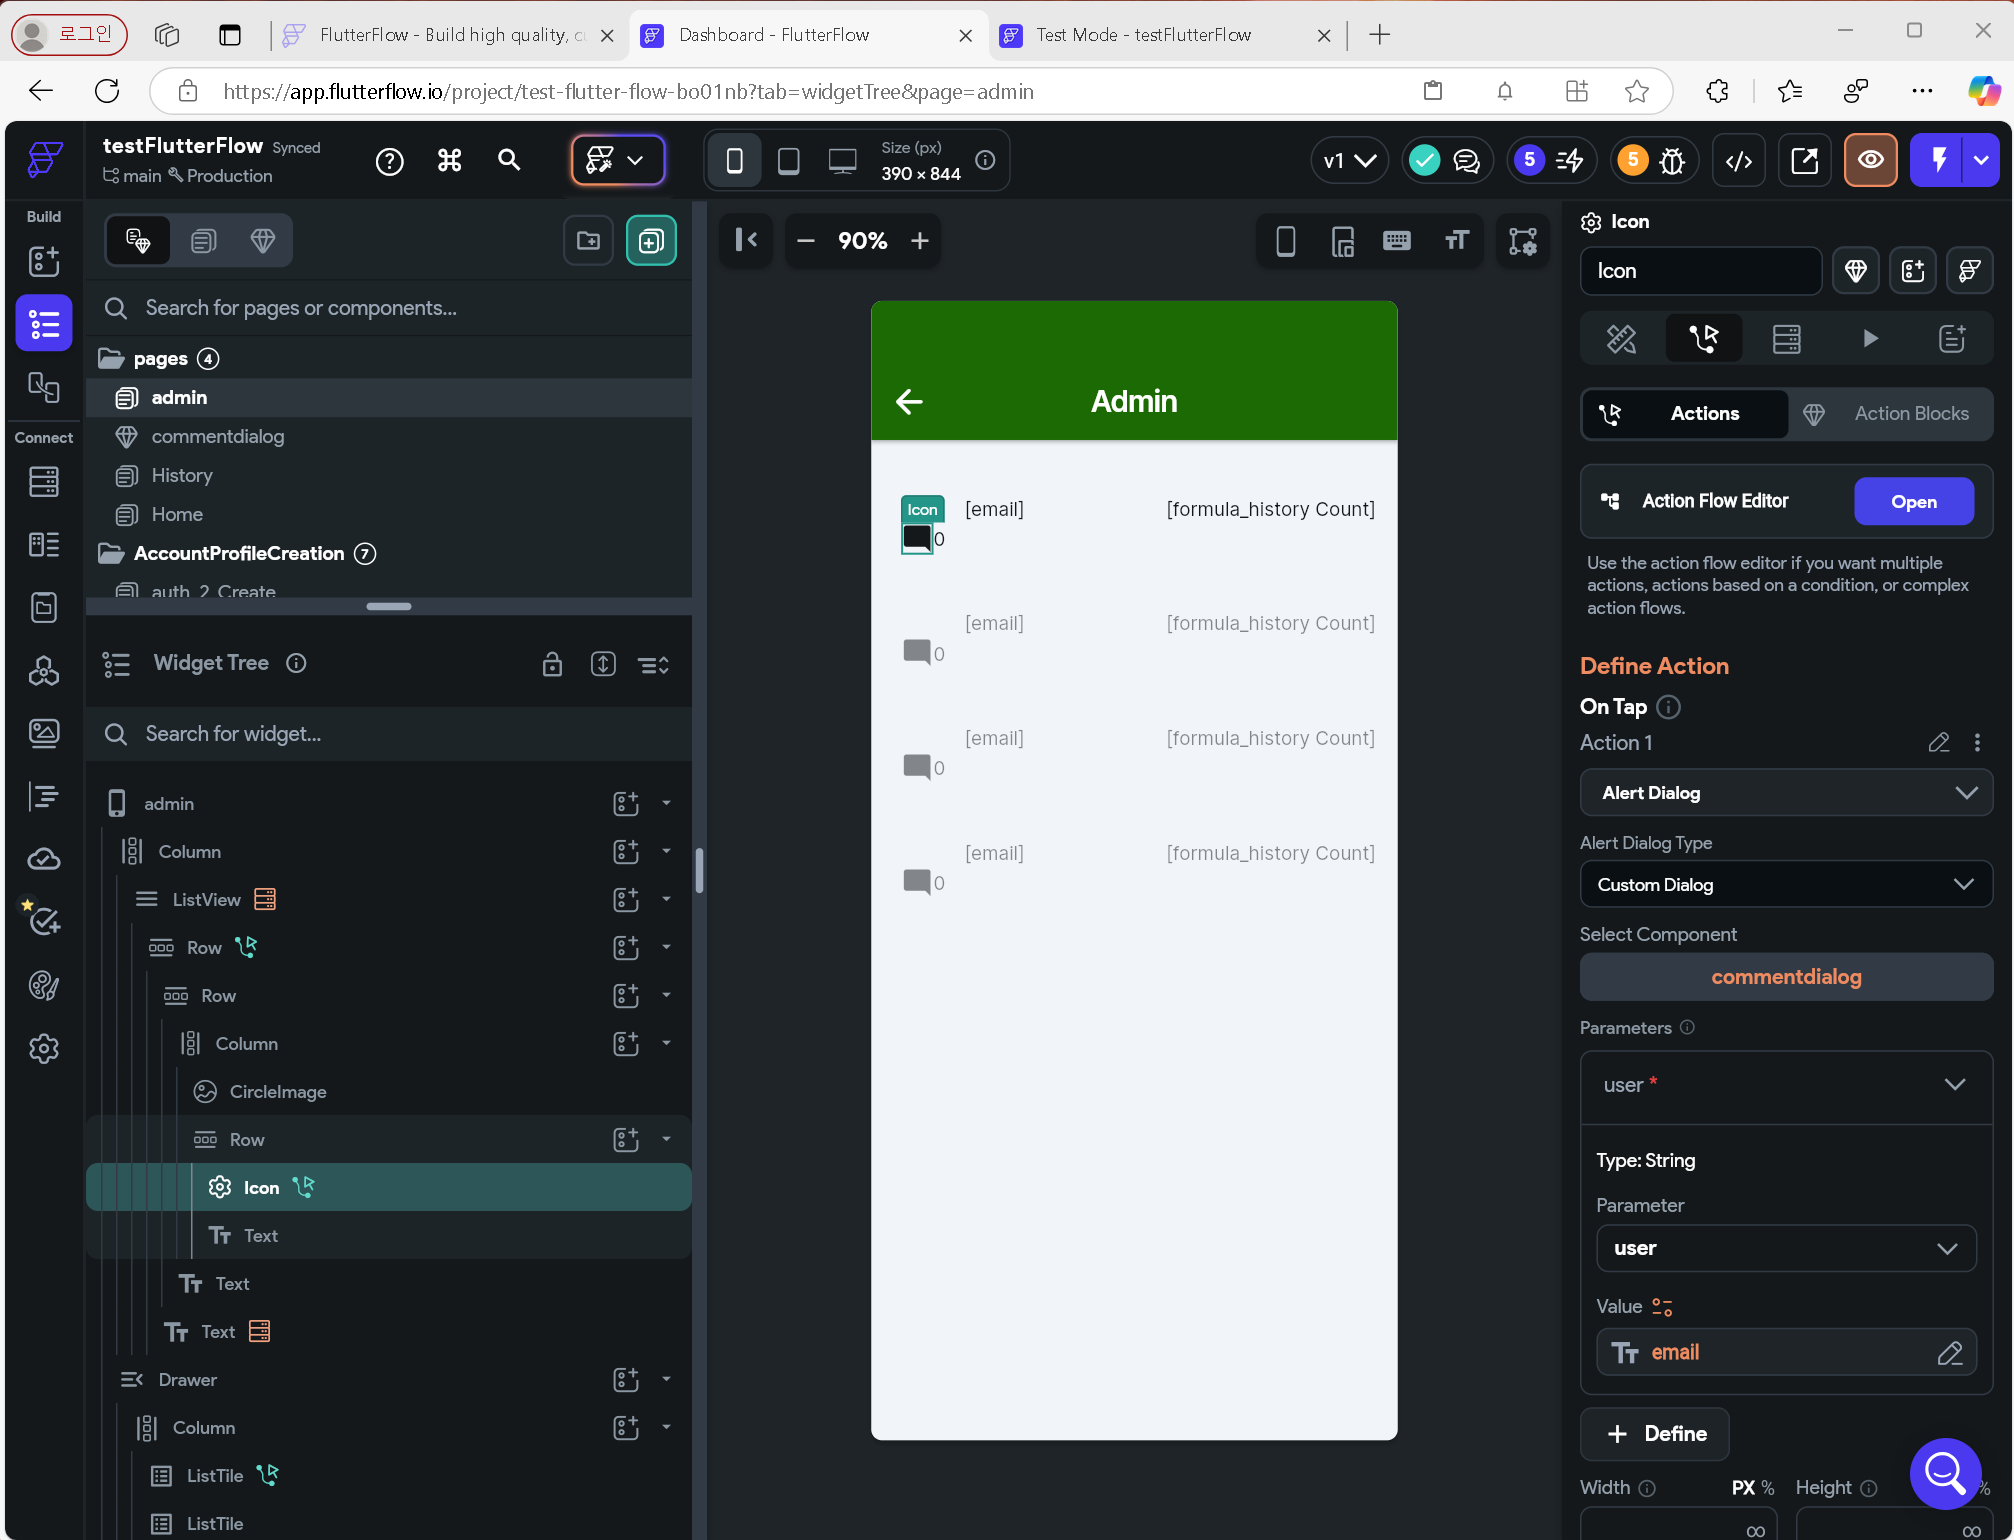Click the canvas text scale icon
The width and height of the screenshot is (2014, 1540).
[1457, 240]
